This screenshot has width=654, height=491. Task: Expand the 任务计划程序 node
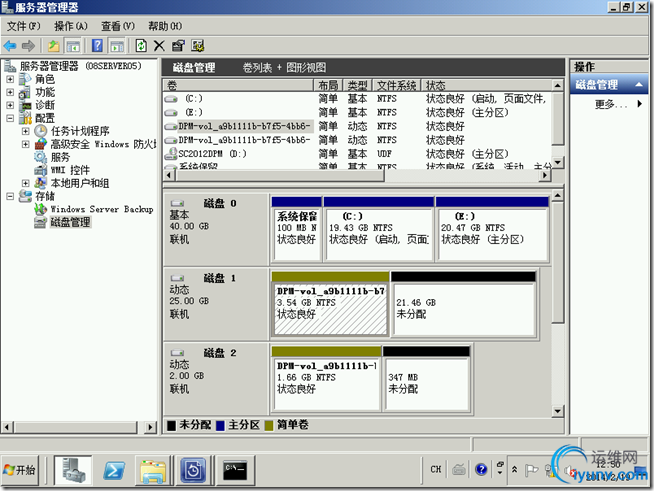[x=25, y=131]
